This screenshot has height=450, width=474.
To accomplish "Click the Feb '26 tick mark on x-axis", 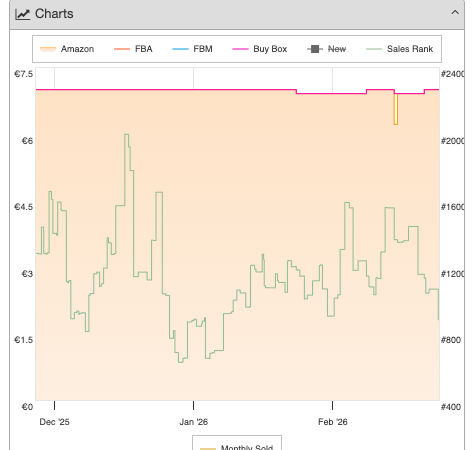I will (x=332, y=405).
